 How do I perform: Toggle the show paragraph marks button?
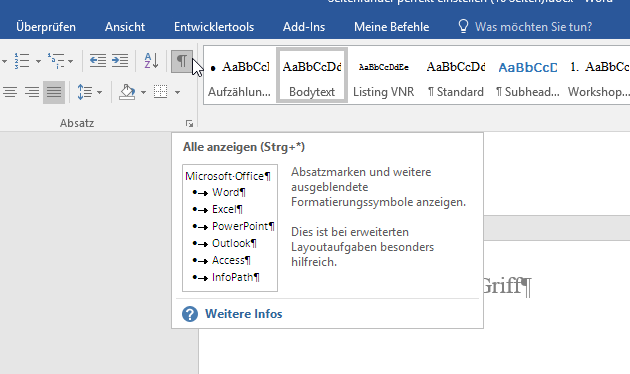coord(182,61)
